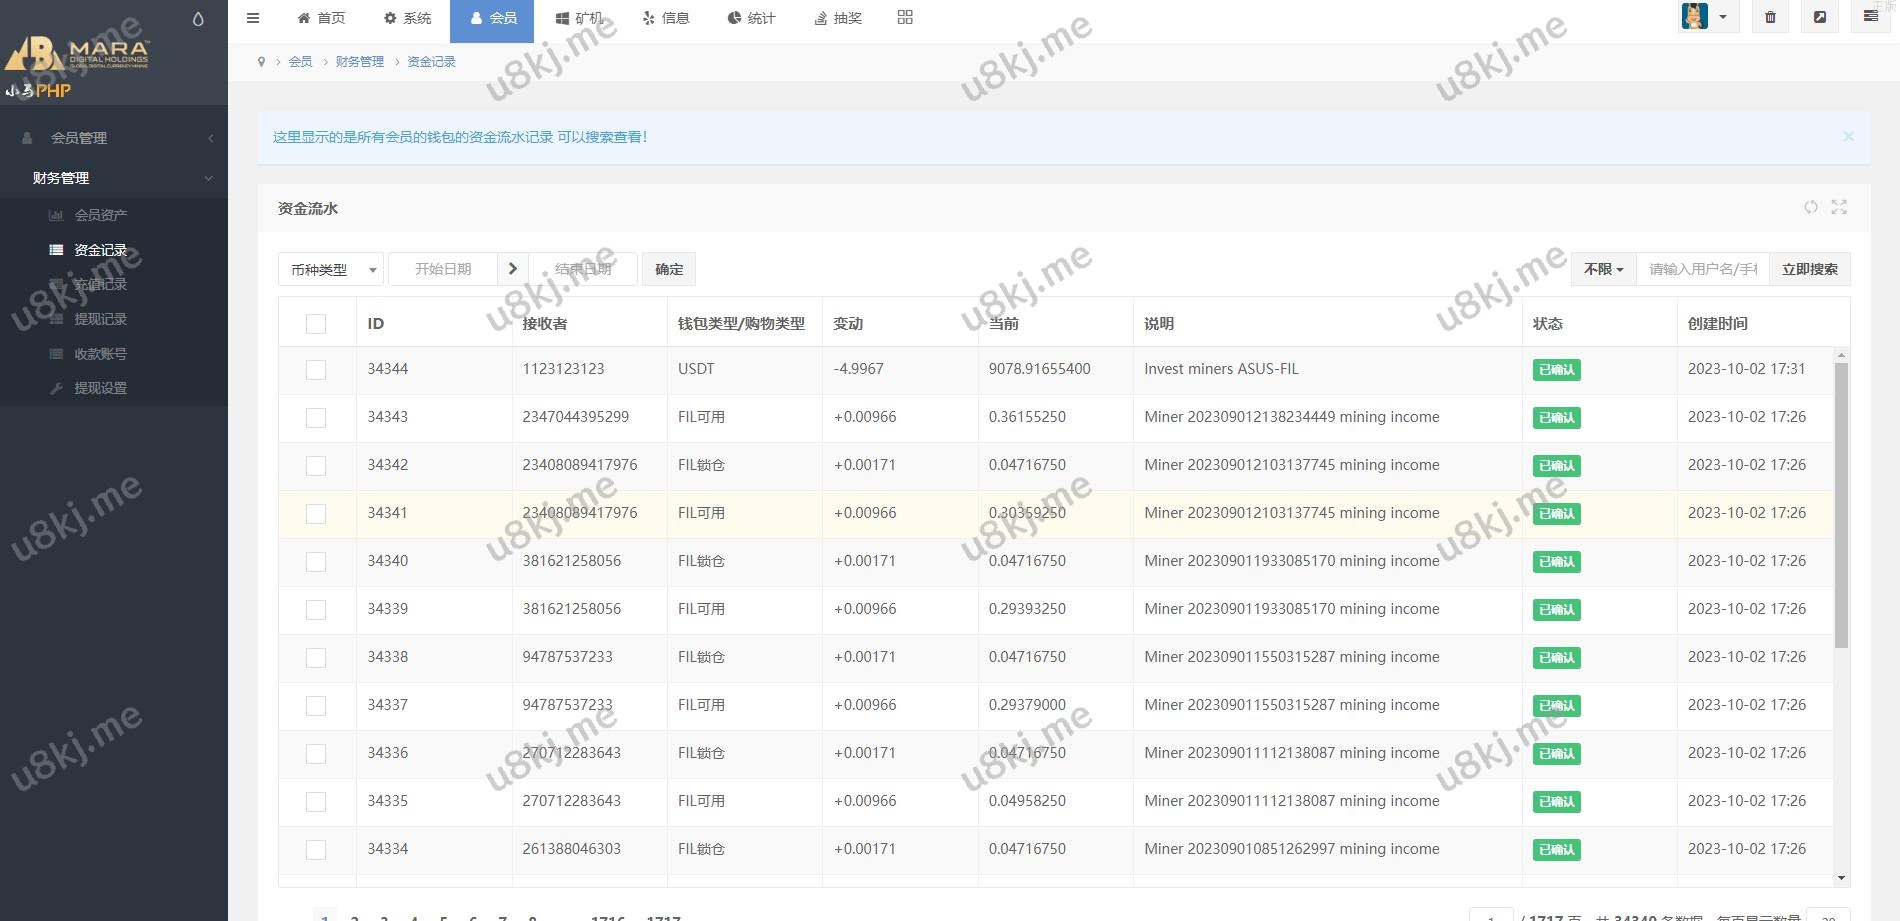Click the water drop theme icon
1900x921 pixels.
tap(198, 19)
